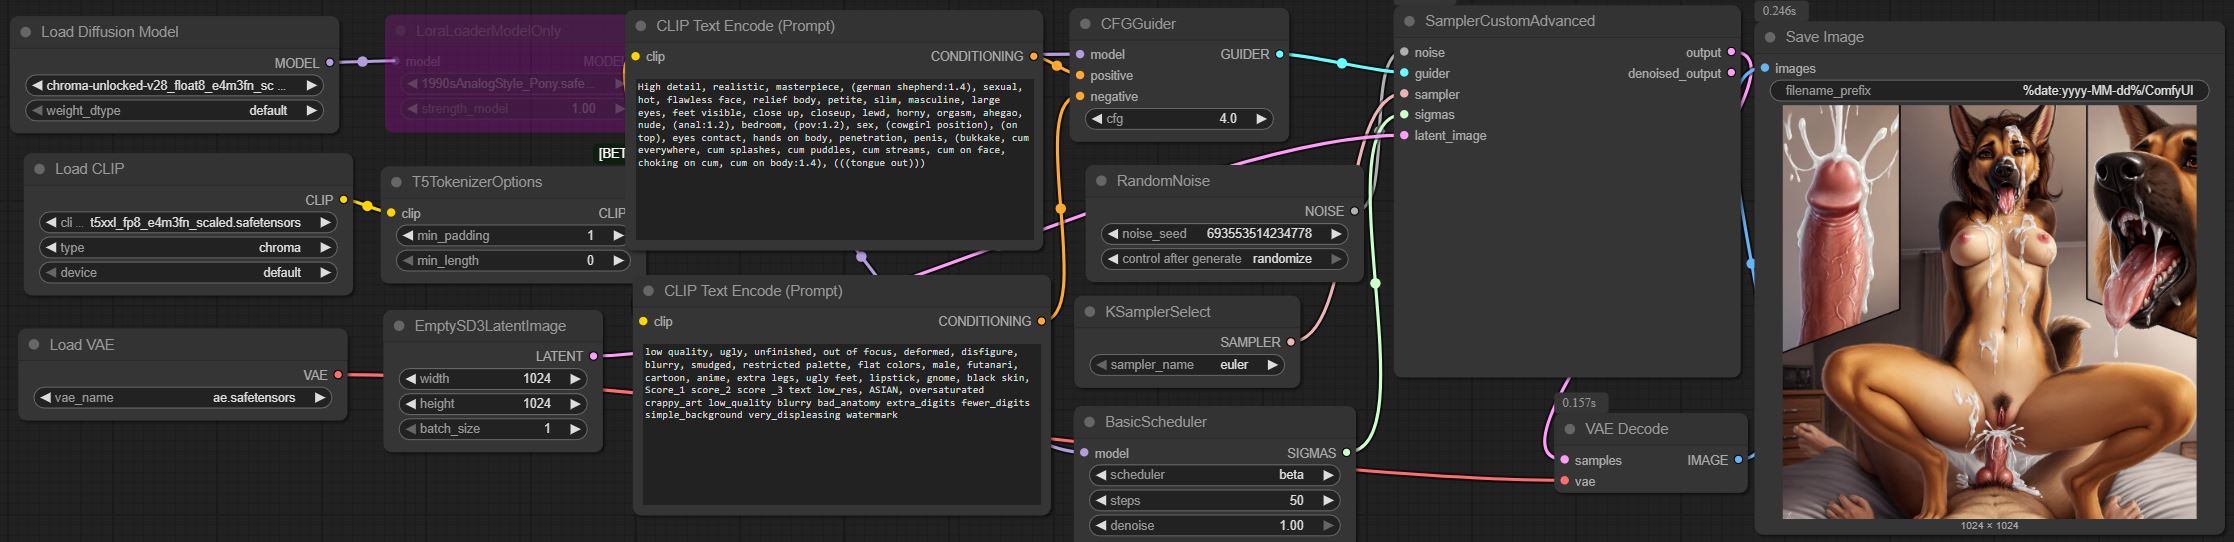Click the VAE output socket on Load VAE
The image size is (2234, 542).
(x=338, y=375)
